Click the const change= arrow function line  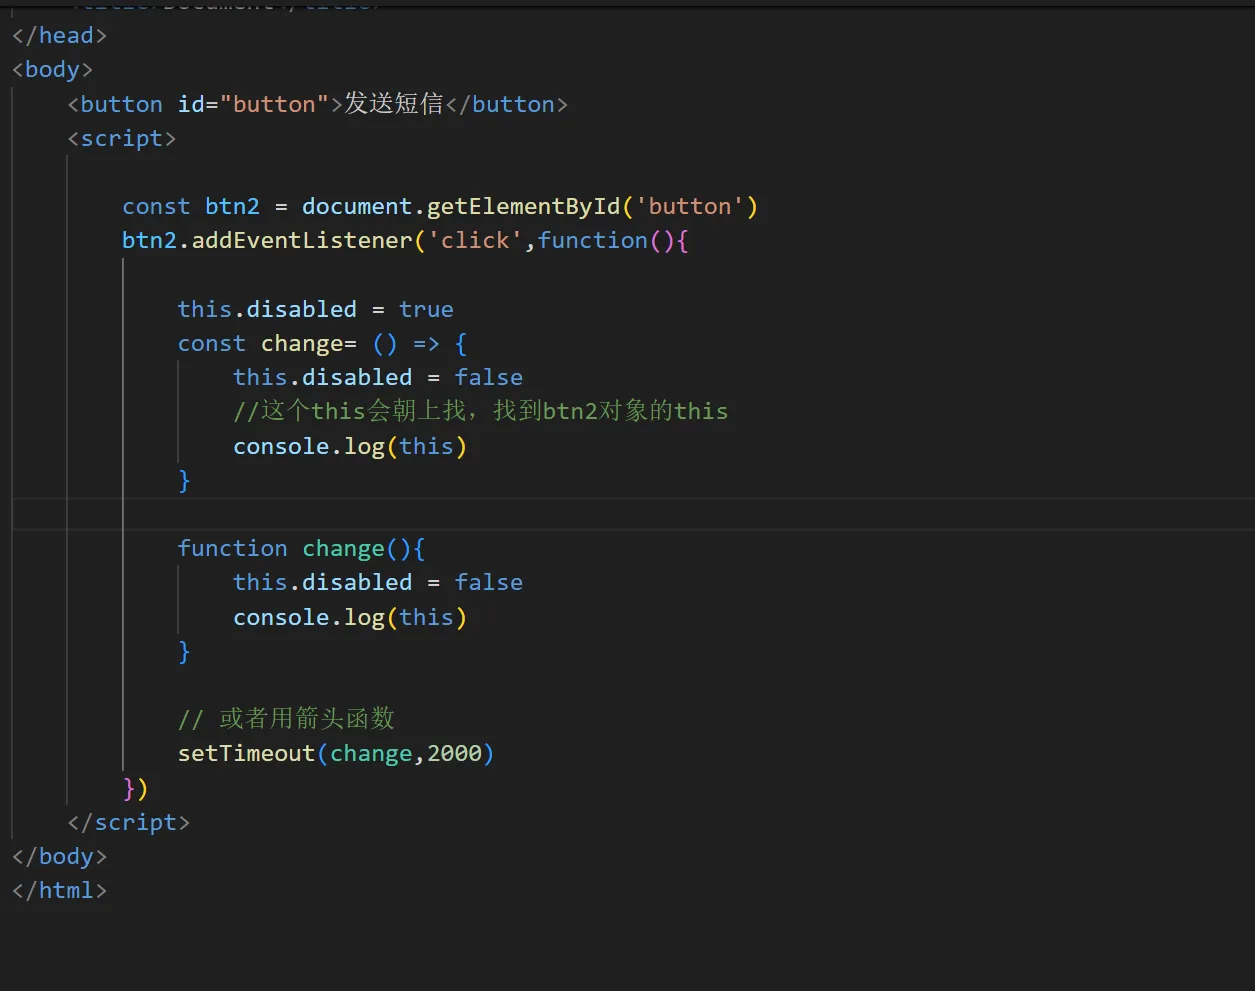[x=322, y=343]
